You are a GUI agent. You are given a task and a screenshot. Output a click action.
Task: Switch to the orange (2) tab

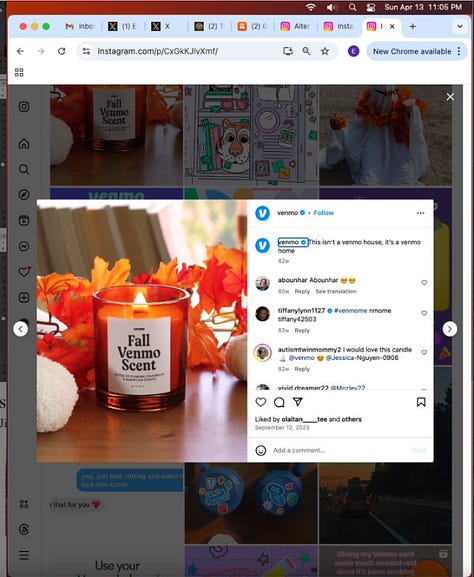pos(252,26)
